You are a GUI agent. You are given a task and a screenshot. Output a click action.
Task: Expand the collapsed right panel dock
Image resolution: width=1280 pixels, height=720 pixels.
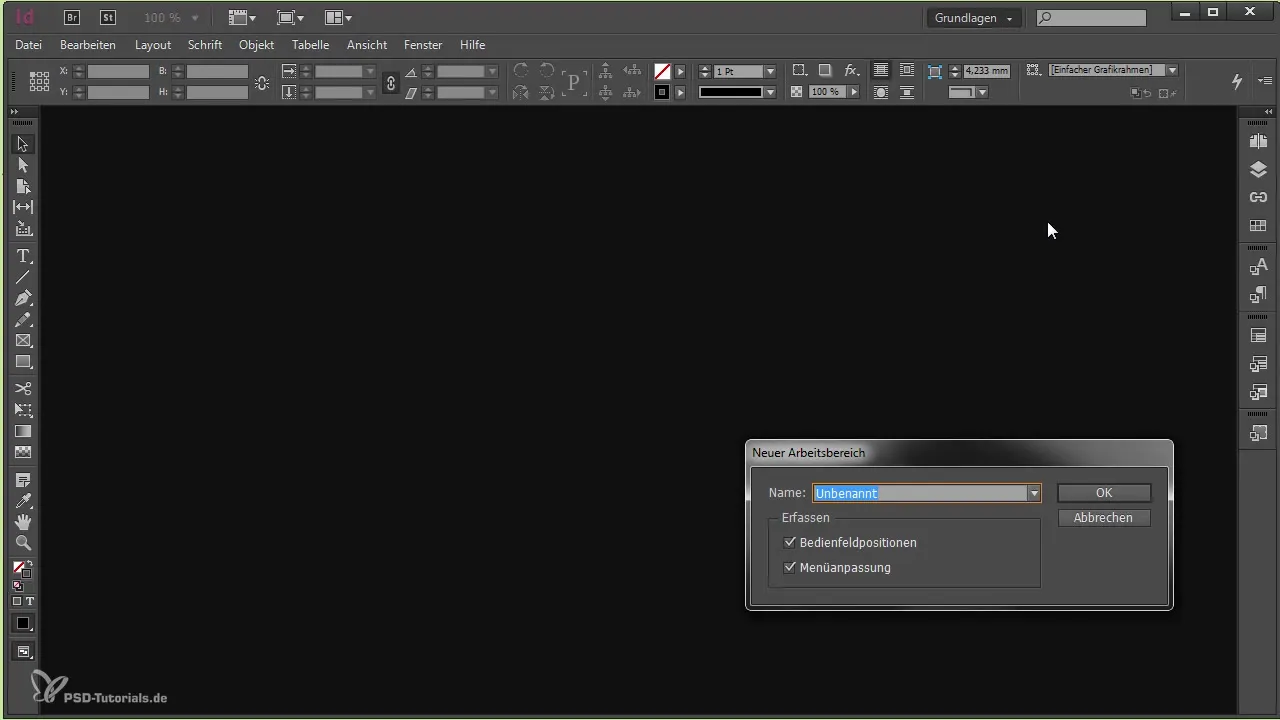pyautogui.click(x=1268, y=111)
